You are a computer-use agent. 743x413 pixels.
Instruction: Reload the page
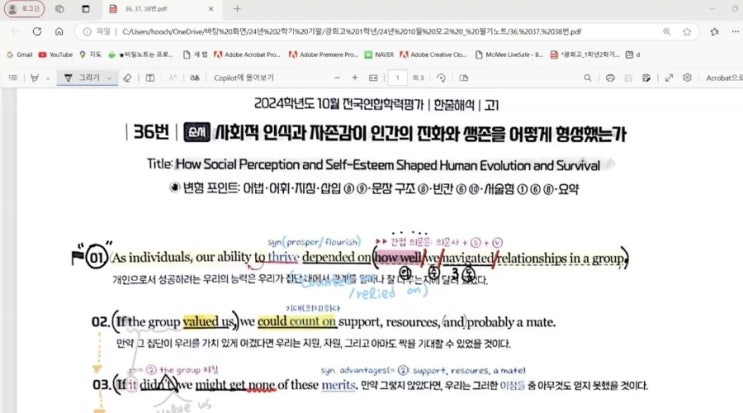pyautogui.click(x=37, y=31)
